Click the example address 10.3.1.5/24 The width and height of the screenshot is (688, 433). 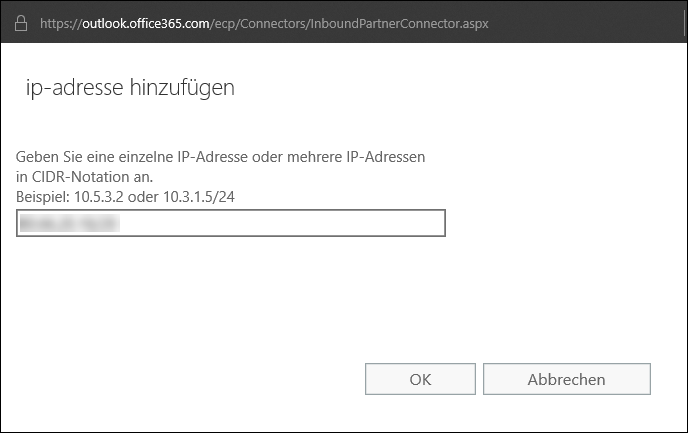[199, 197]
